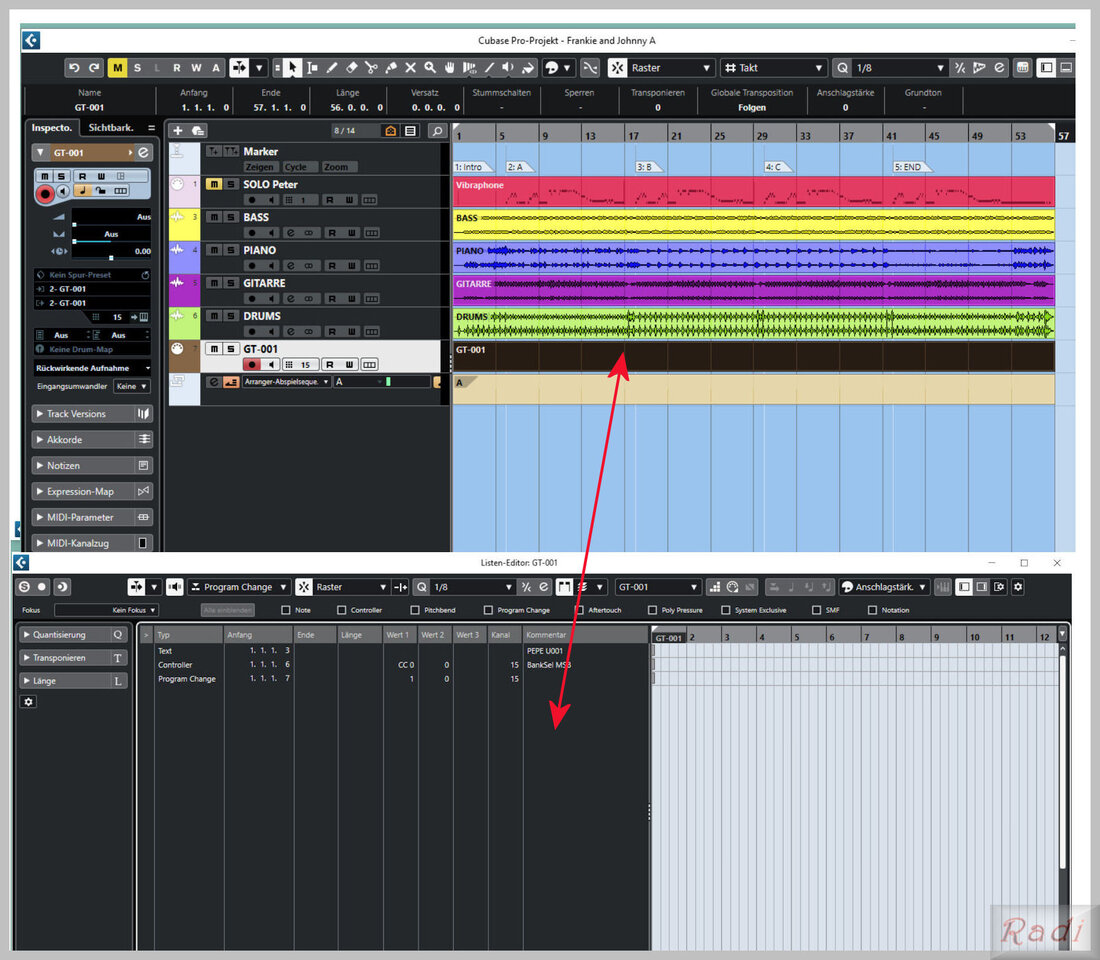Select the Zoom magnifier tool
Image resolution: width=1100 pixels, height=960 pixels.
click(430, 68)
